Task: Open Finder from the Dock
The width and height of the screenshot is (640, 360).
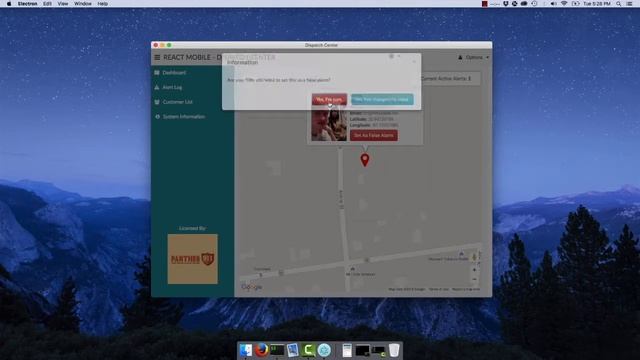Action: point(246,350)
